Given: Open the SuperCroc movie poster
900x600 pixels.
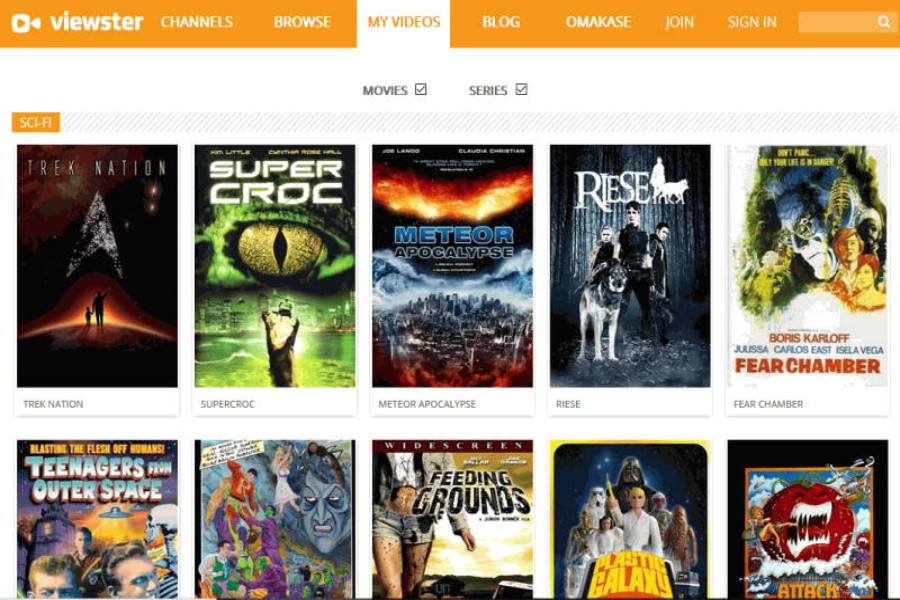Looking at the screenshot, I should (x=275, y=266).
